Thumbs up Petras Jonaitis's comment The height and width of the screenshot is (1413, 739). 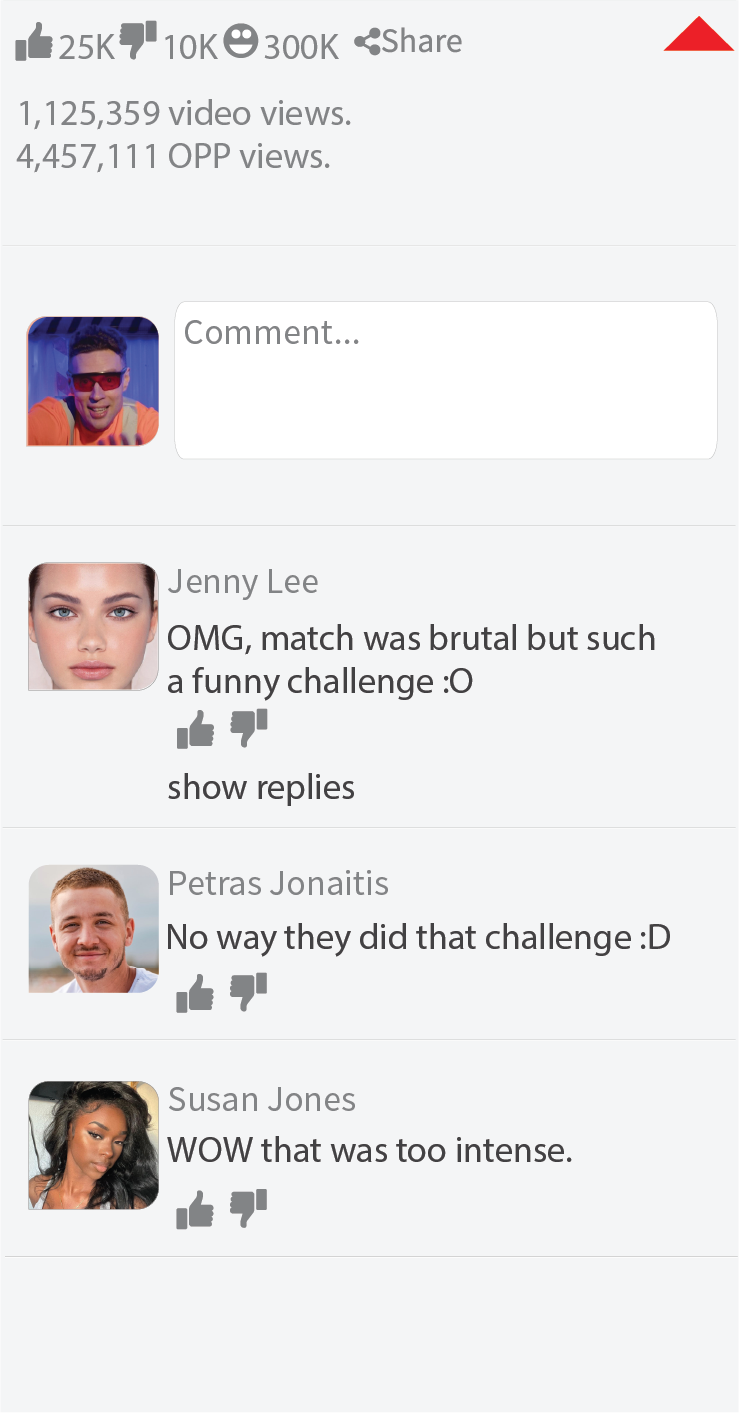pos(195,994)
